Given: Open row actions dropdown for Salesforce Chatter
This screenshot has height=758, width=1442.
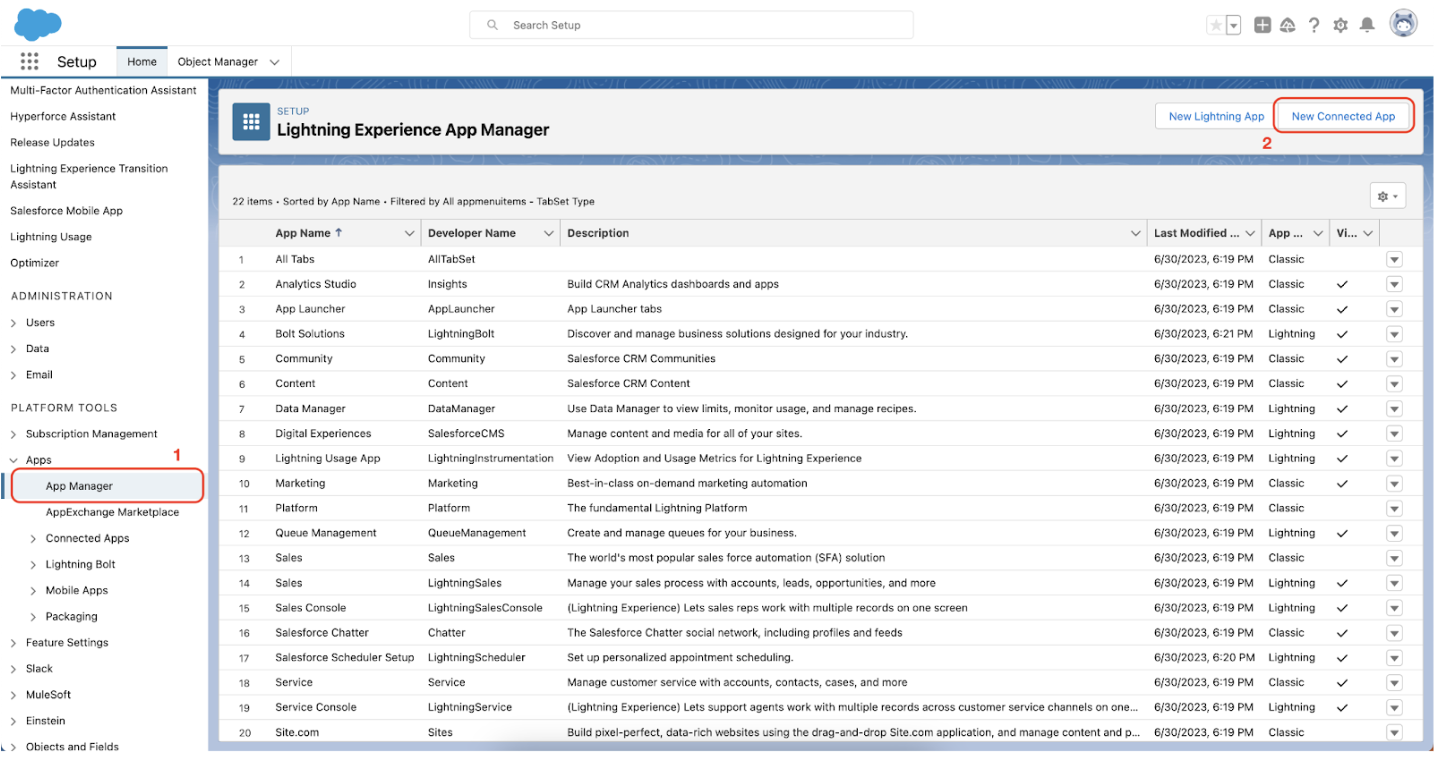Looking at the screenshot, I should pyautogui.click(x=1394, y=633).
